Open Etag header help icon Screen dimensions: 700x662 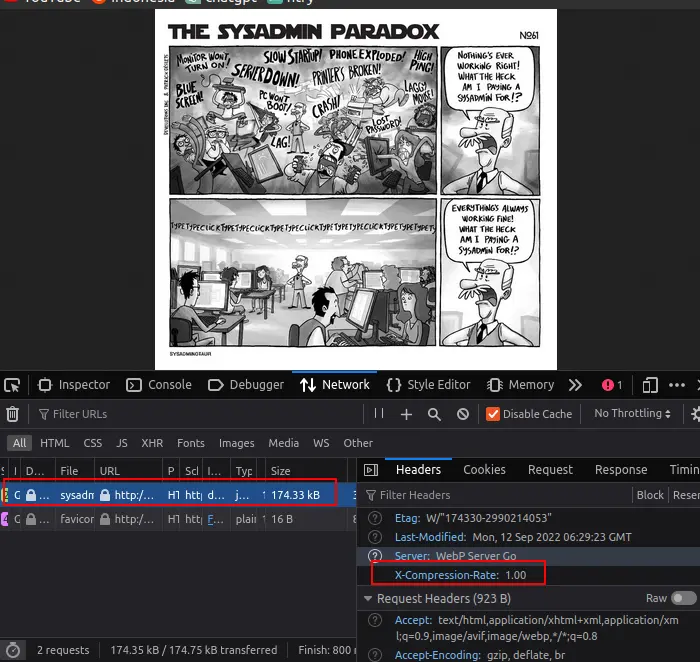375,518
